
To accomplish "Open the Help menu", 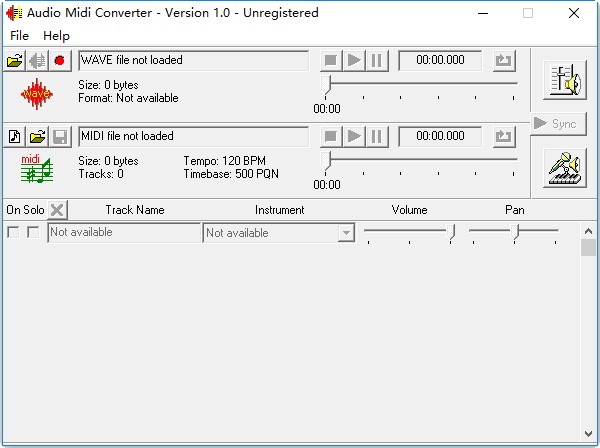I will tap(56, 35).
